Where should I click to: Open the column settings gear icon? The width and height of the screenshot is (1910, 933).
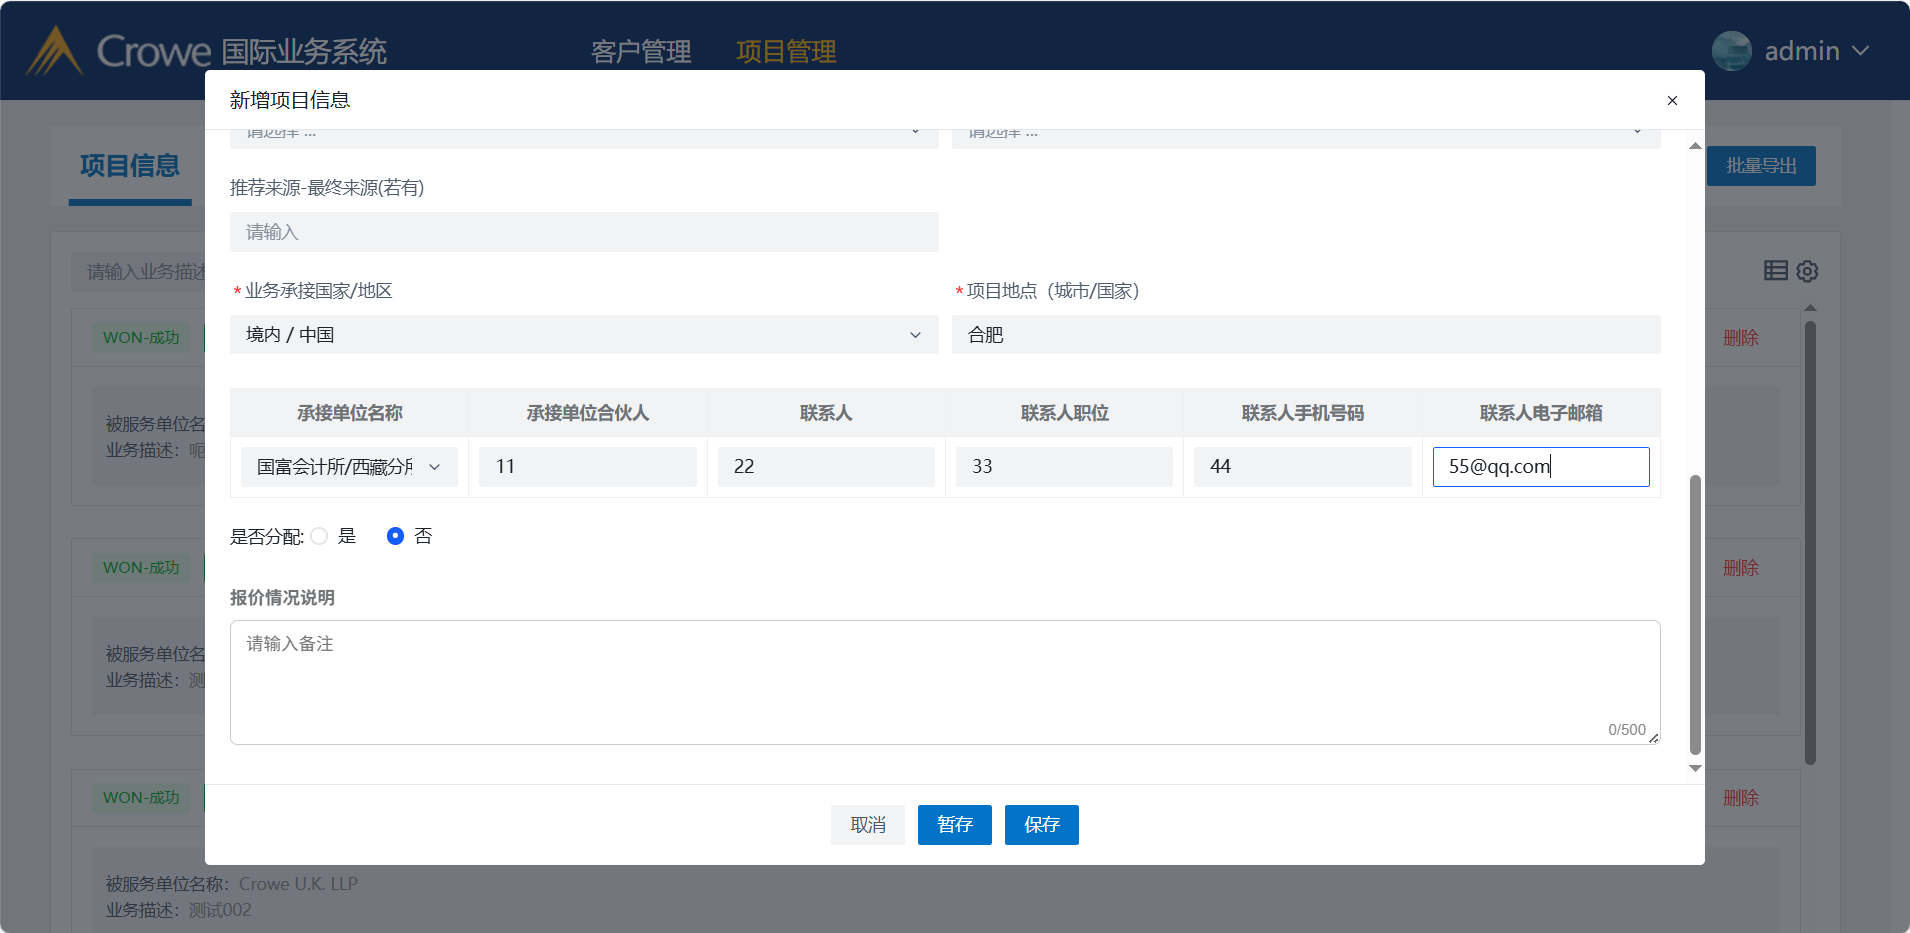coord(1807,271)
